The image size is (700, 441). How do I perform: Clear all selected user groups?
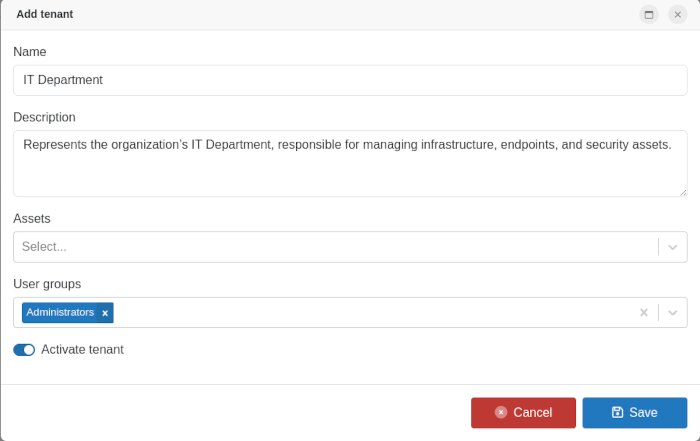click(644, 312)
